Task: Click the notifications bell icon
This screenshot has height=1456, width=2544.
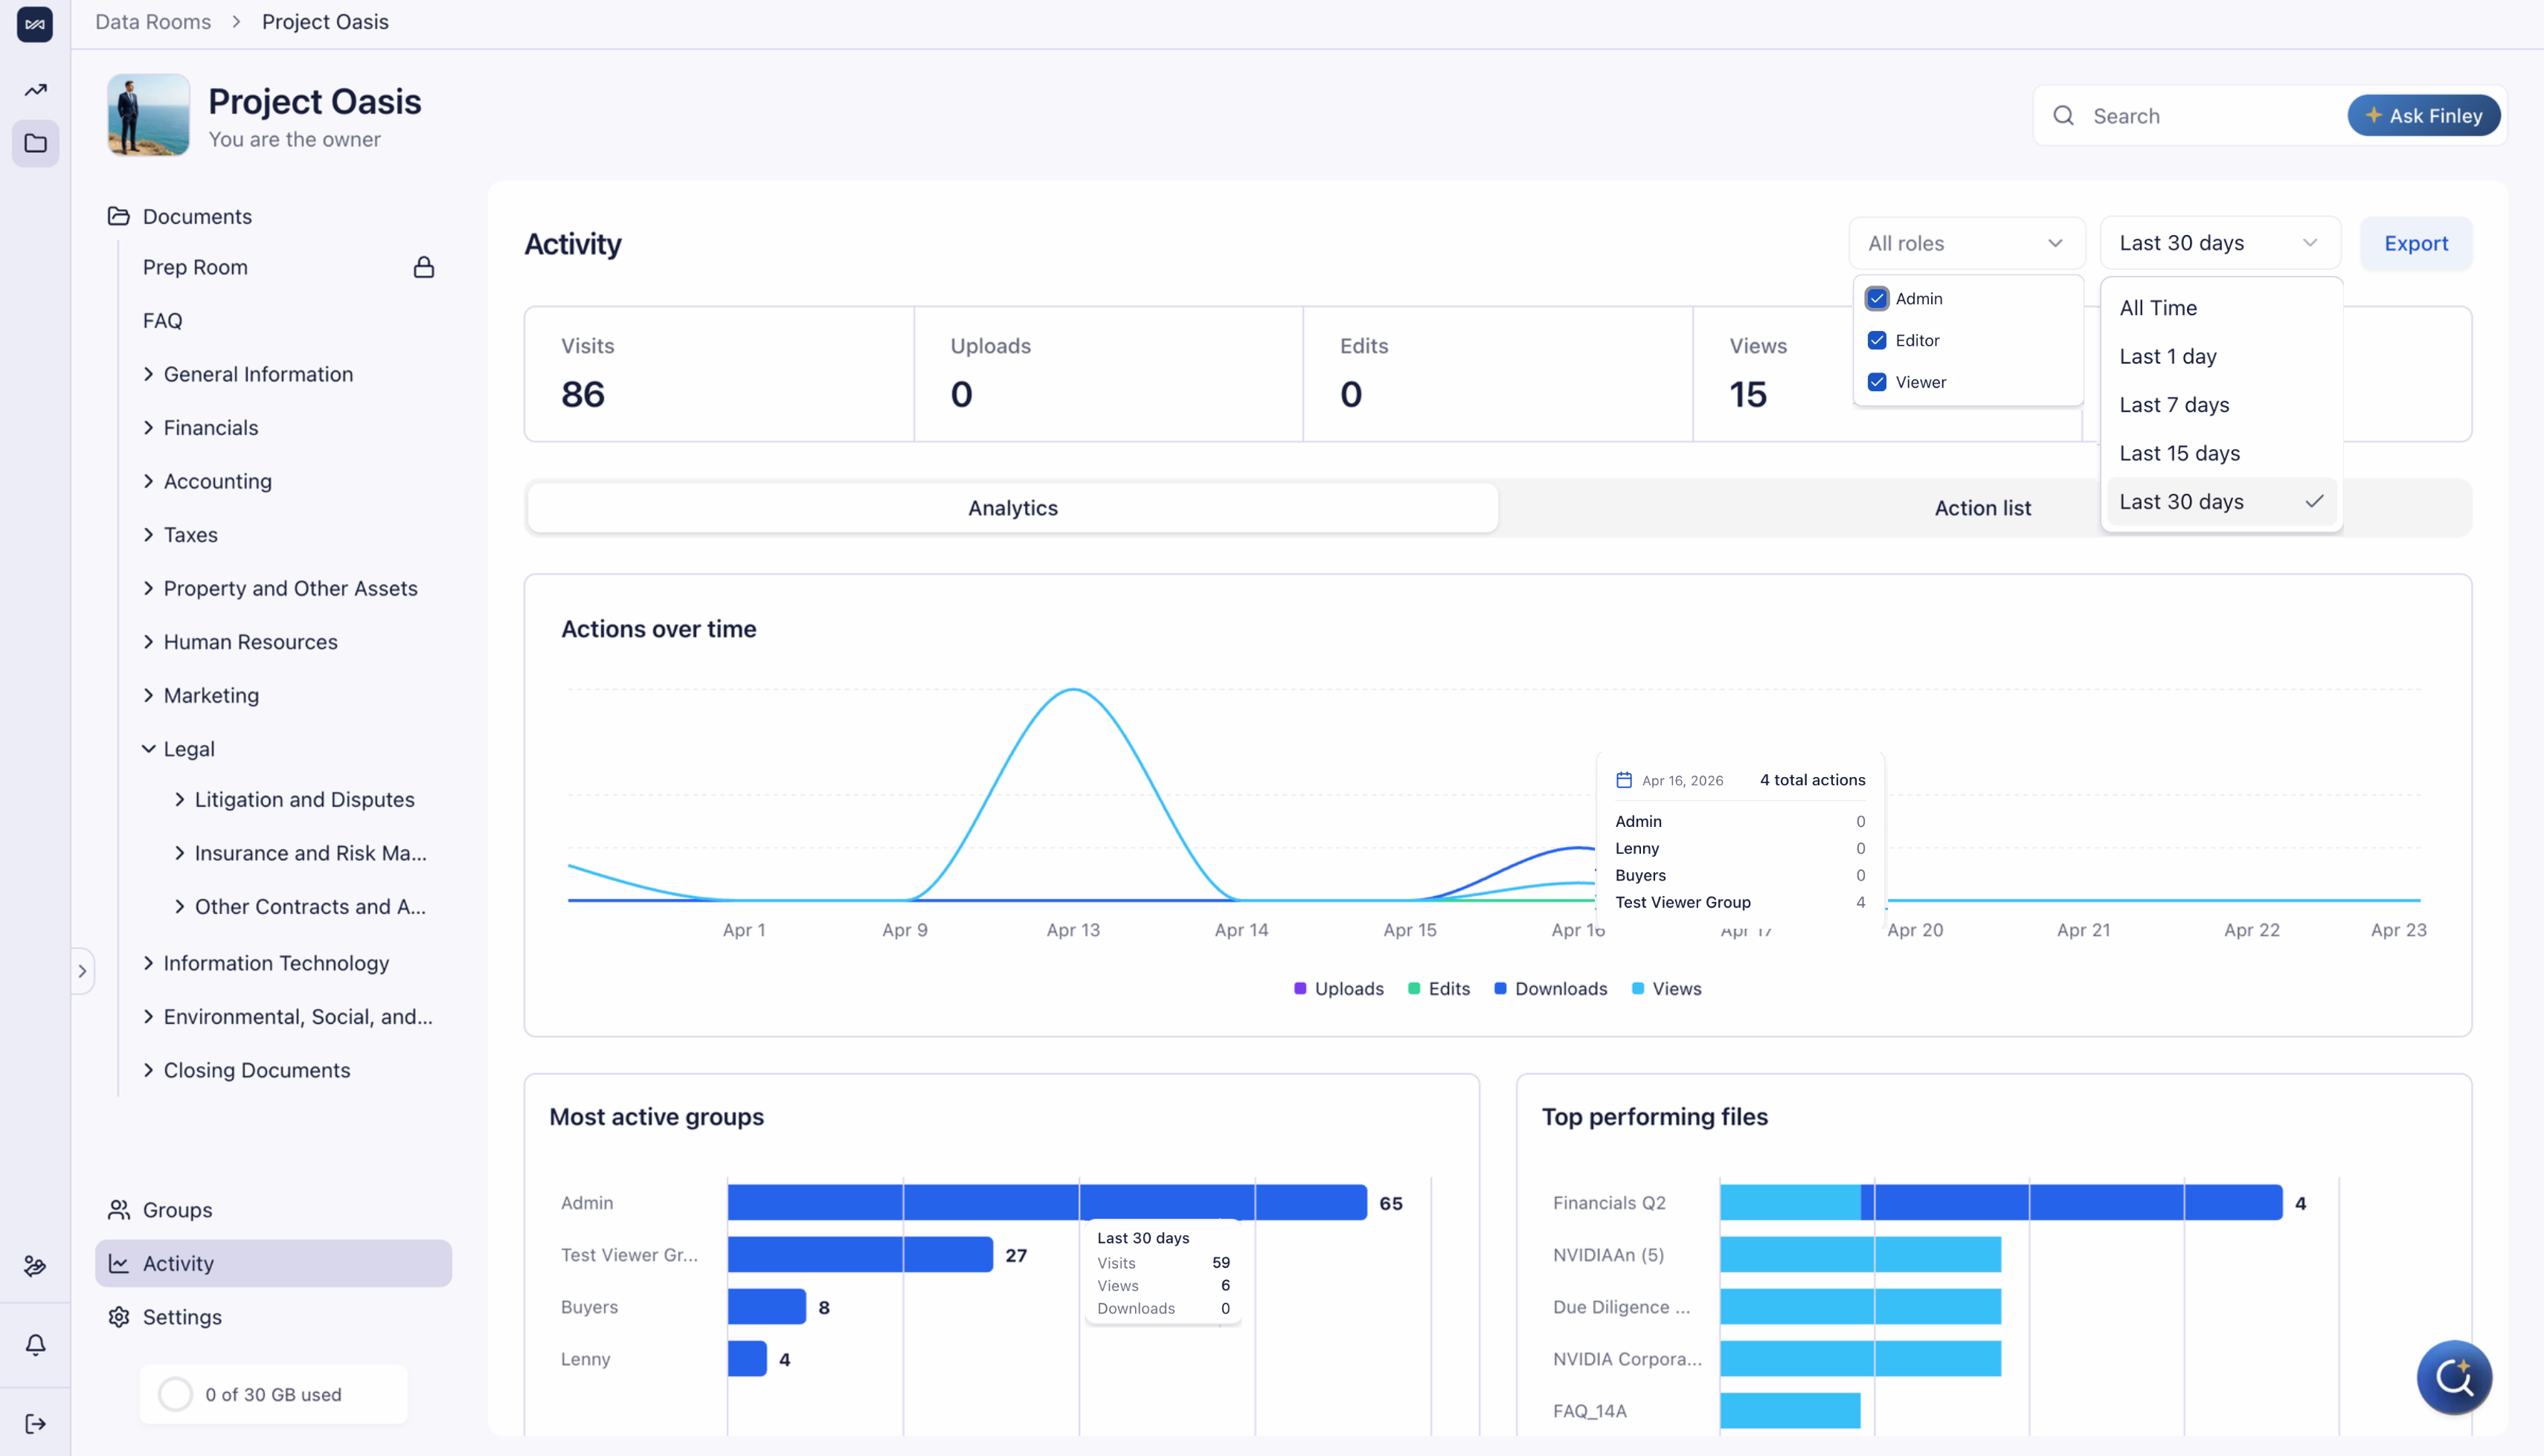Action: click(x=36, y=1344)
